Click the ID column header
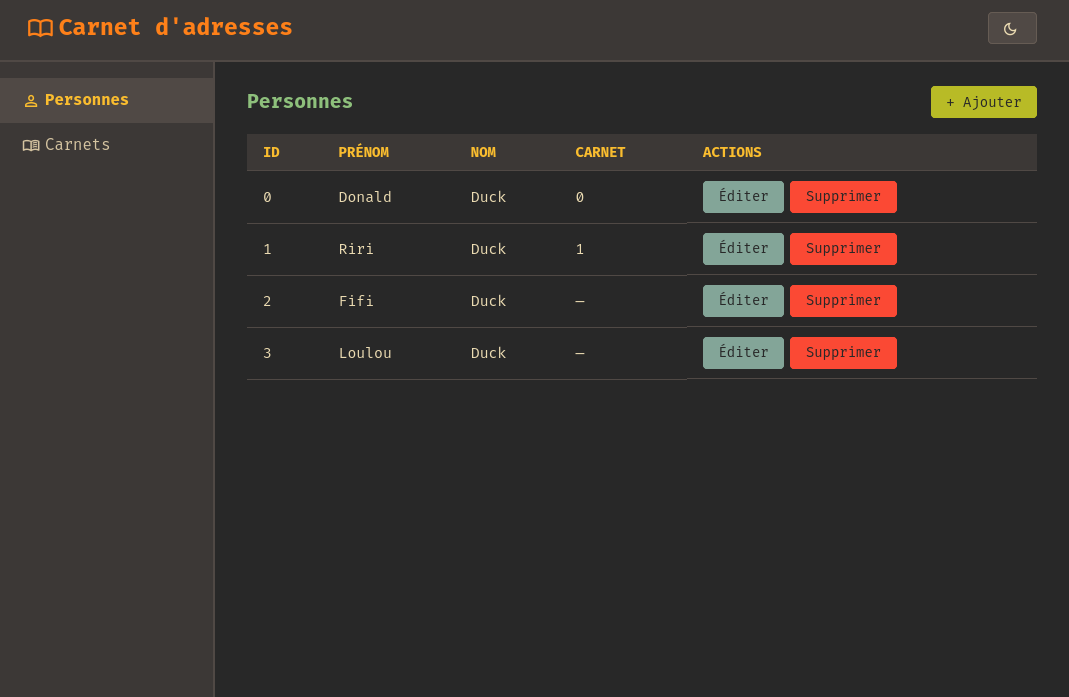 [x=271, y=152]
